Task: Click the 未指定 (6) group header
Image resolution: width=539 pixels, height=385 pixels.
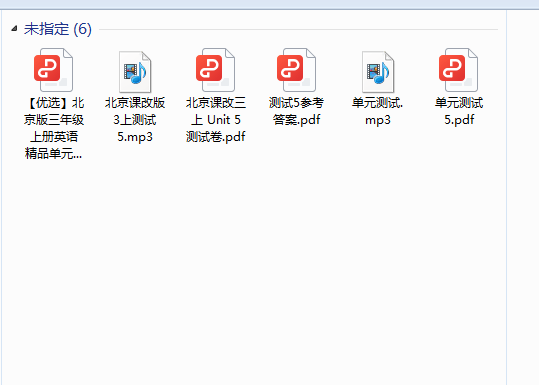Action: (x=57, y=29)
